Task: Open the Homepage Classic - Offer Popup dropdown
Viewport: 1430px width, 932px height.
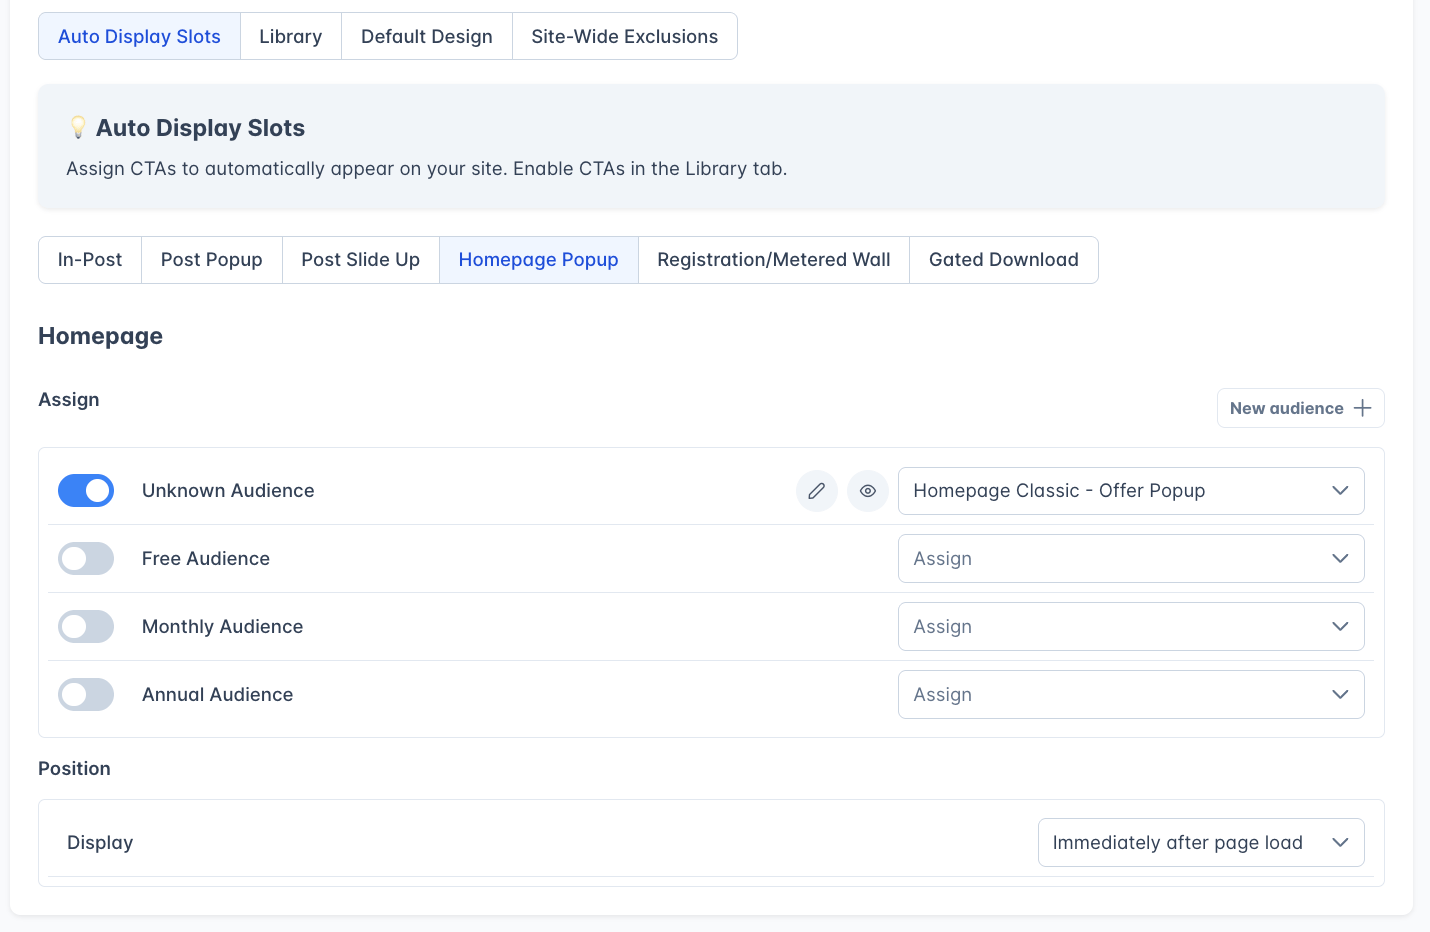Action: (1131, 491)
